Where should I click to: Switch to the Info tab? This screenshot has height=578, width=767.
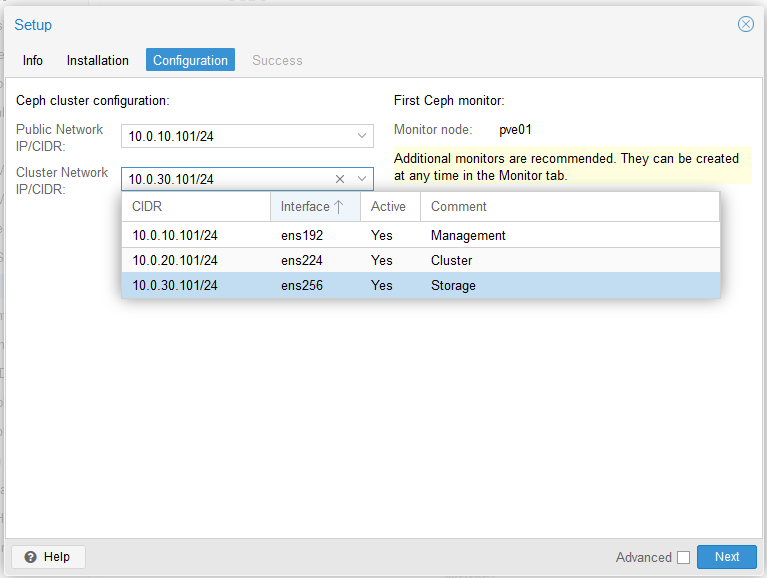[x=33, y=60]
